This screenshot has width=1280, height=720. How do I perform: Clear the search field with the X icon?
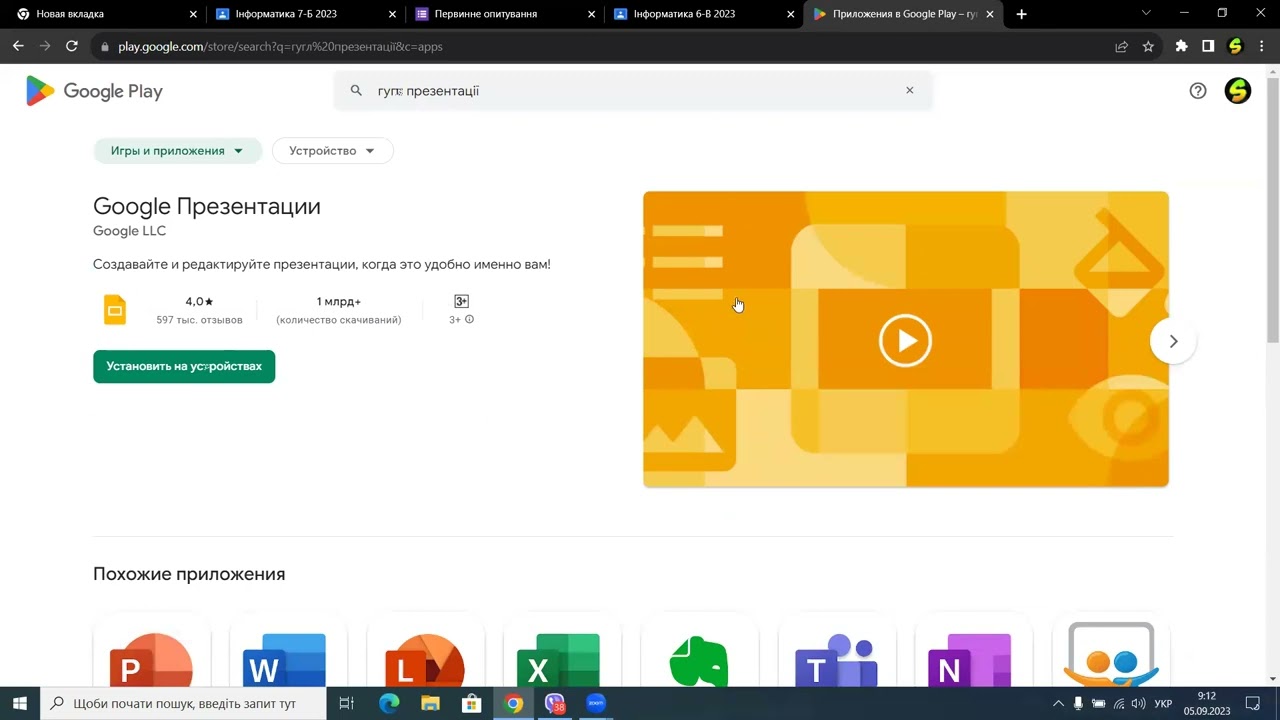pyautogui.click(x=910, y=91)
